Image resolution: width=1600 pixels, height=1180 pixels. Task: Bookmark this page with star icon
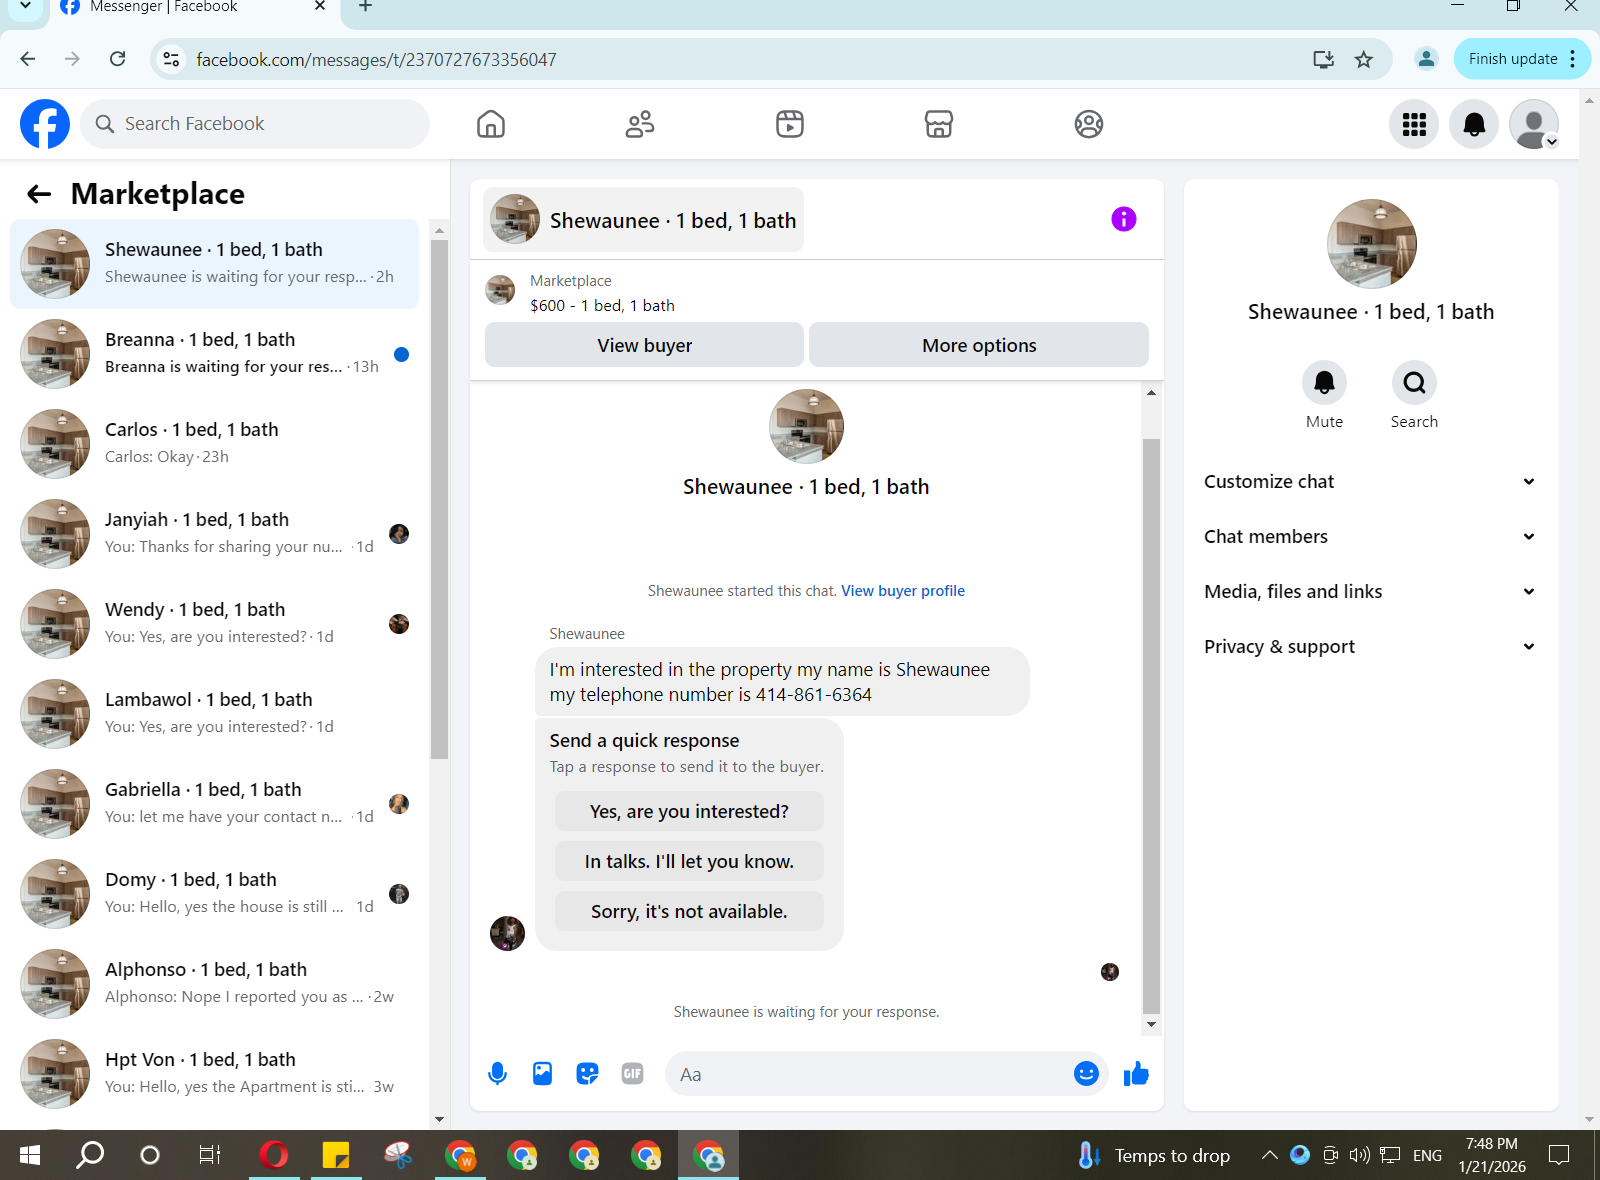[1364, 59]
